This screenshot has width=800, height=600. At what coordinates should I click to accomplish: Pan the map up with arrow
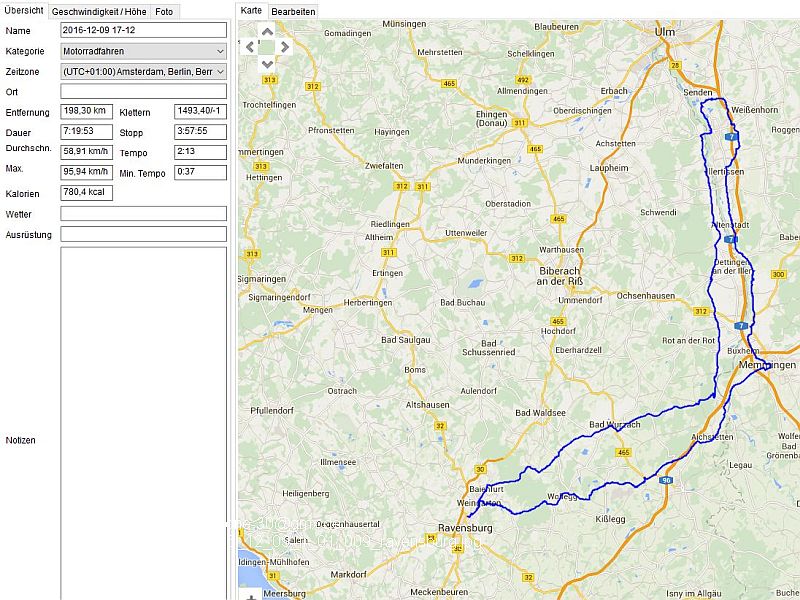[266, 30]
